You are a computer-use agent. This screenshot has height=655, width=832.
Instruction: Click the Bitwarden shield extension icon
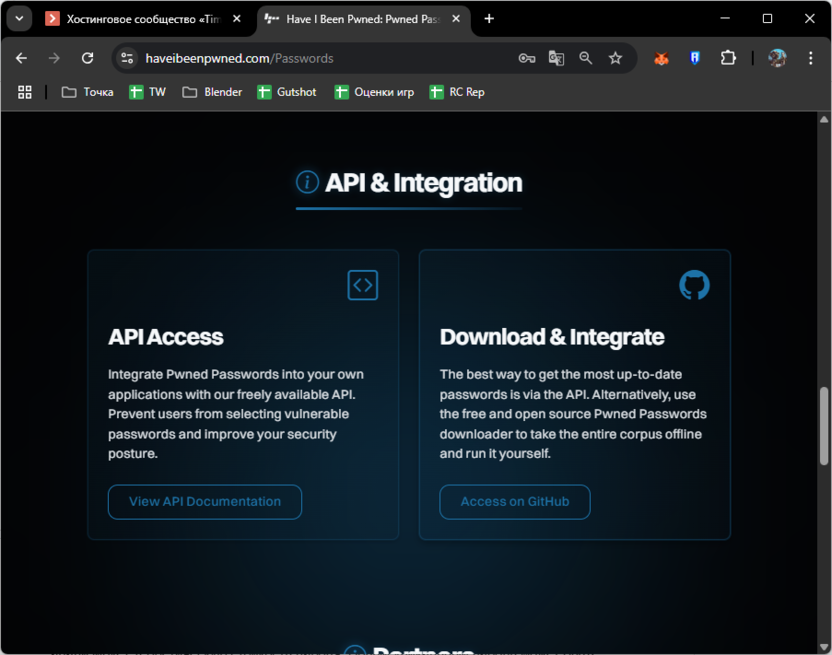pyautogui.click(x=694, y=59)
